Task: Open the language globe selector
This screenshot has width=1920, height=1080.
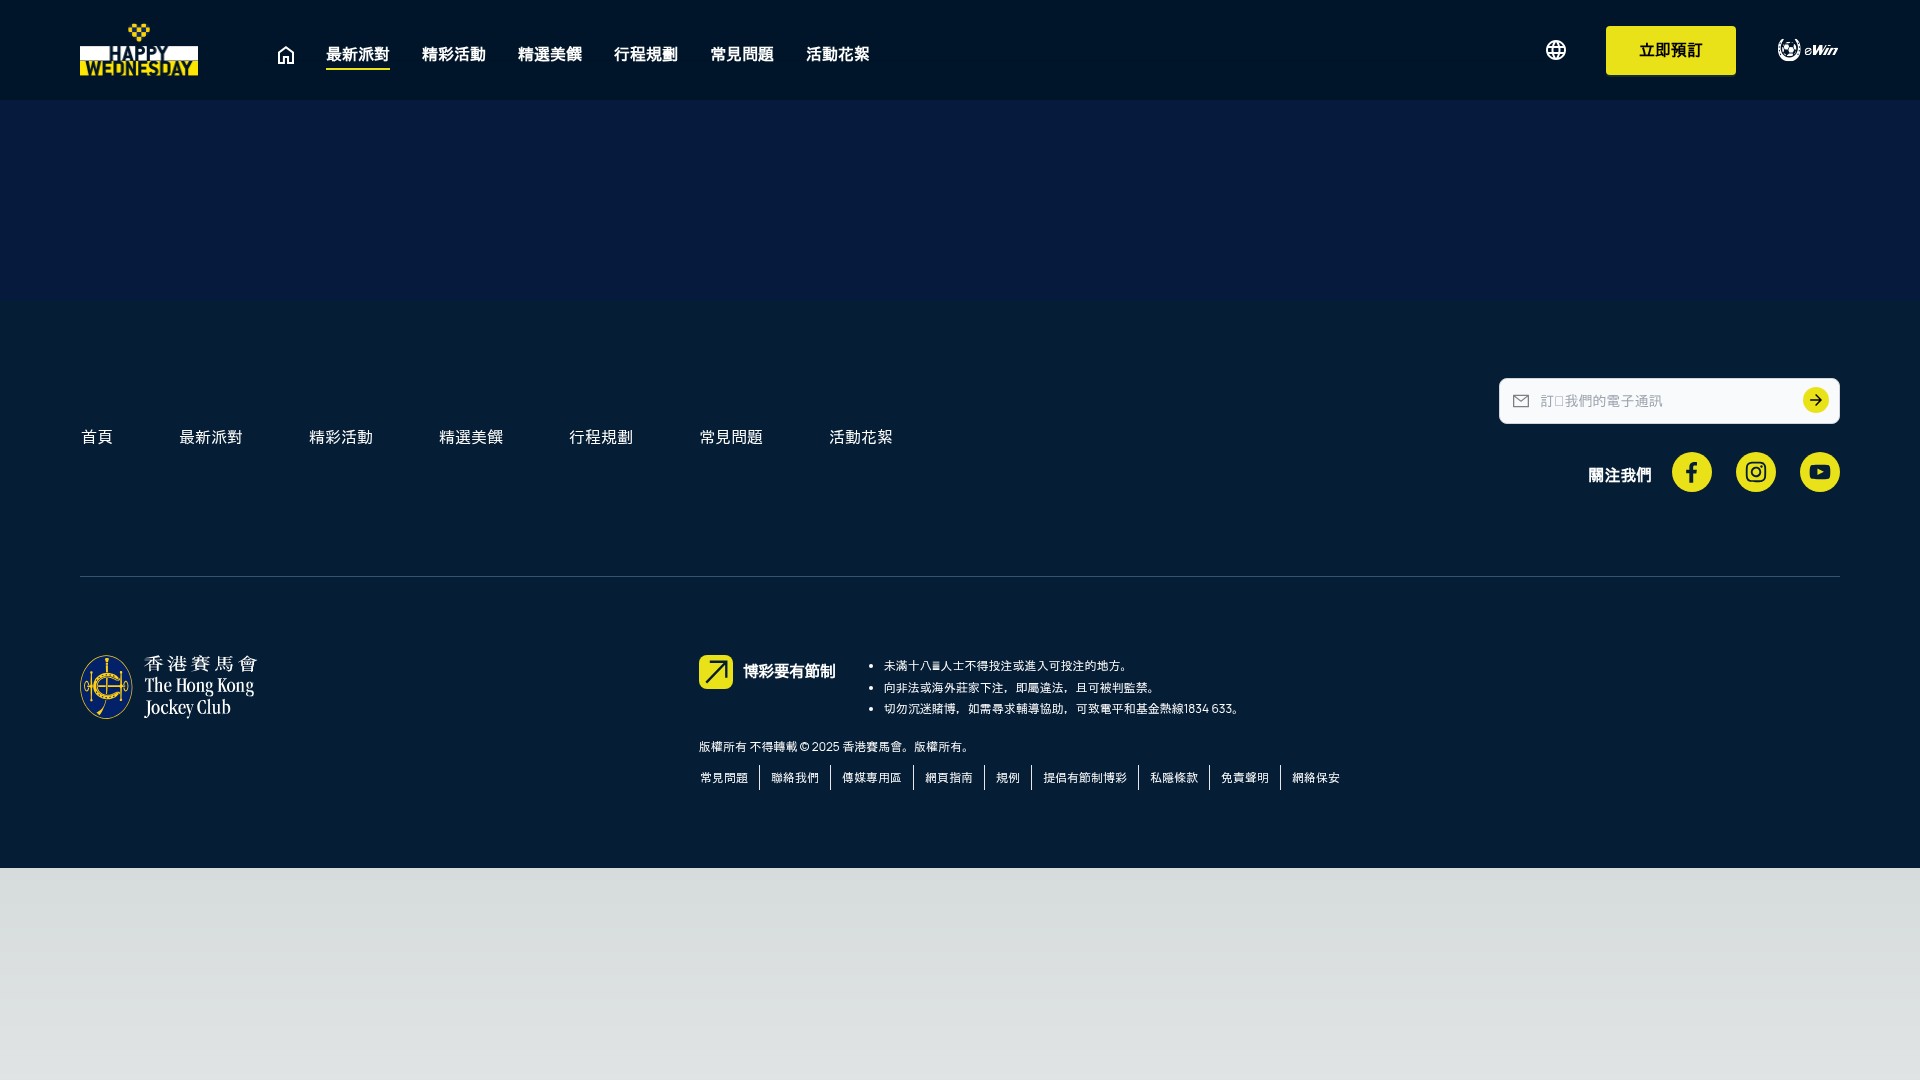Action: tap(1556, 50)
